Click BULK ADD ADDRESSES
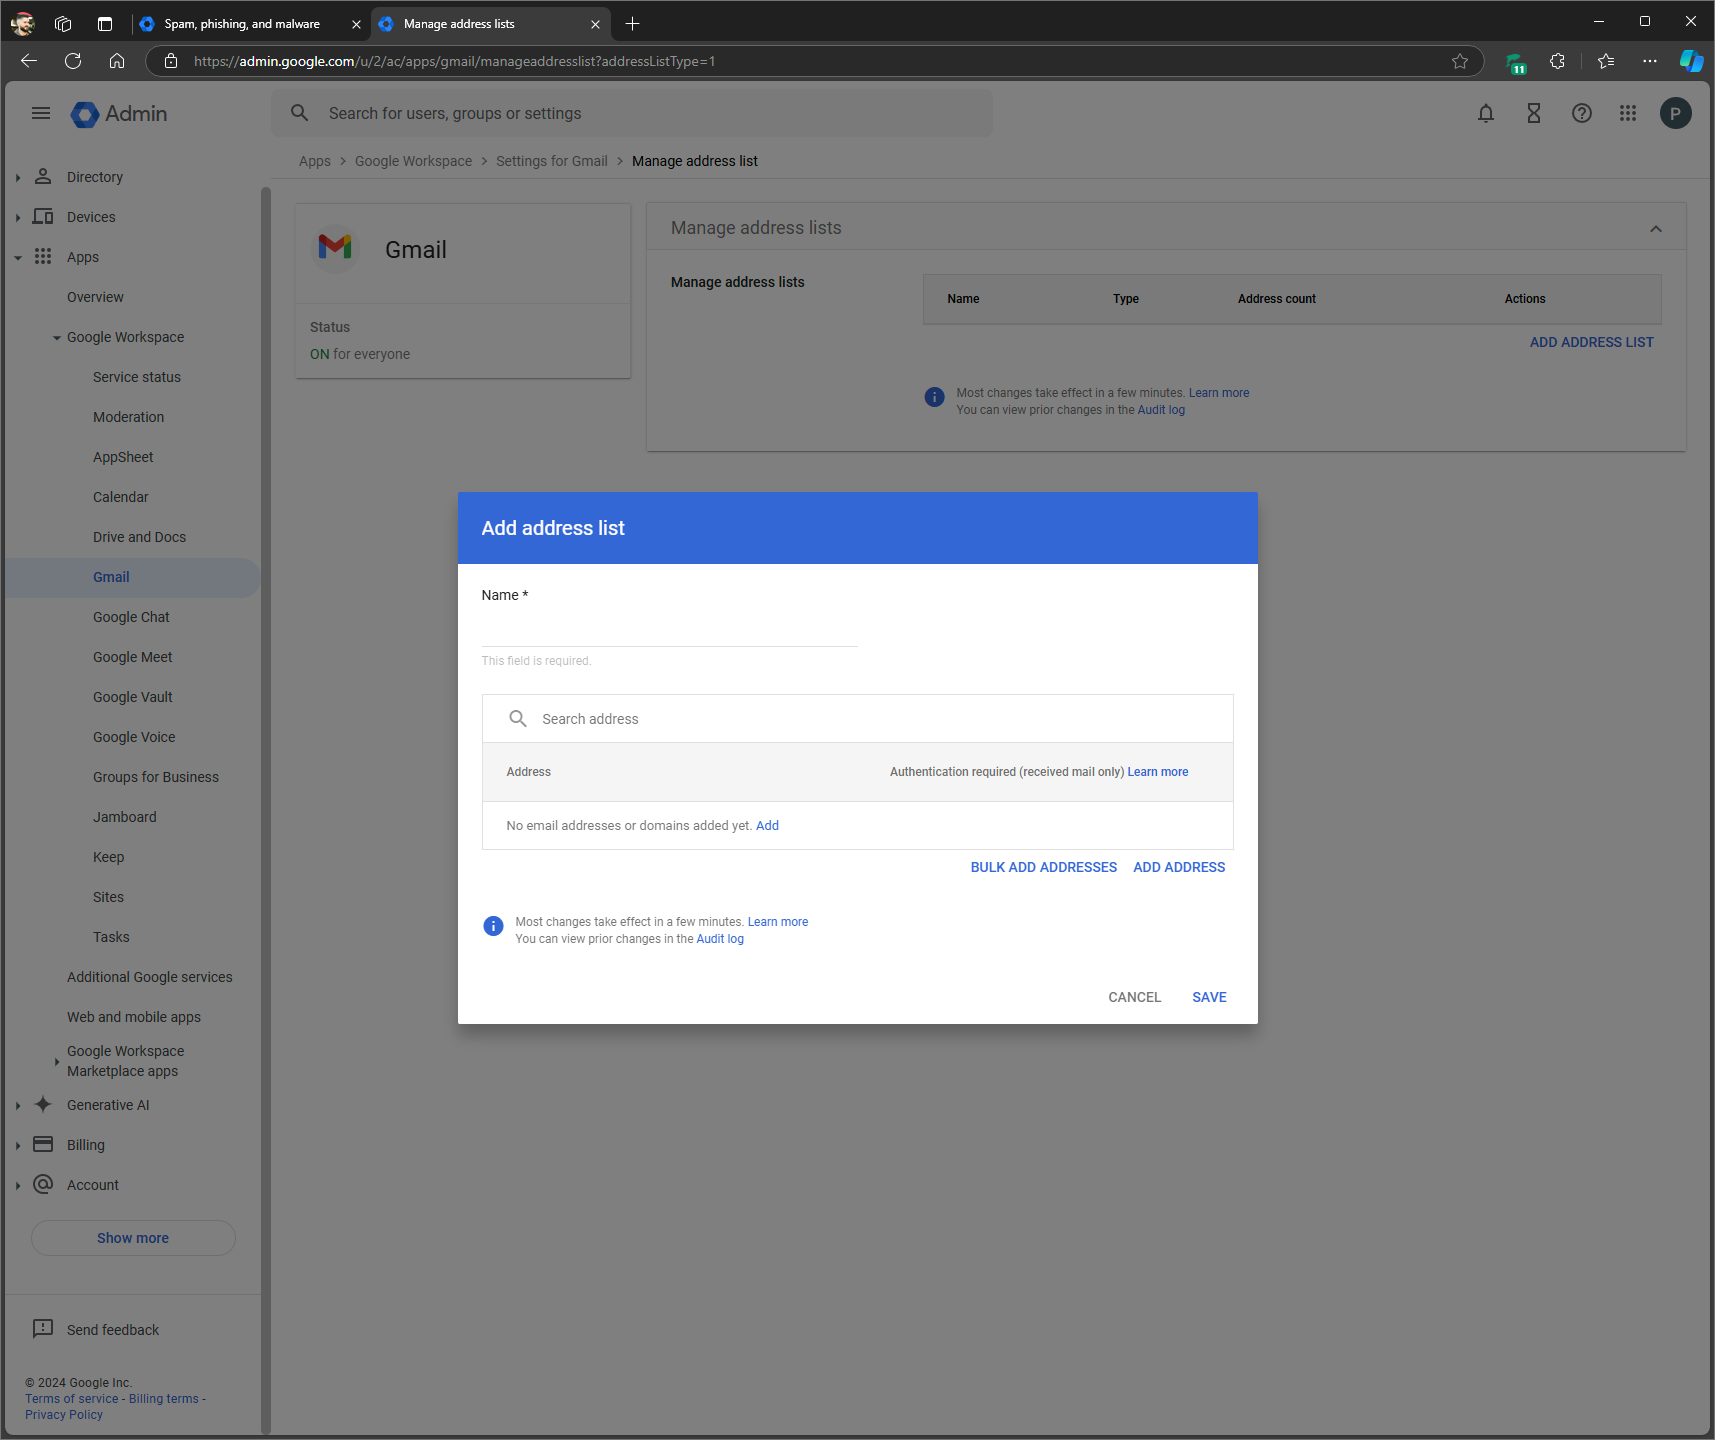The height and width of the screenshot is (1440, 1715). click(x=1044, y=867)
